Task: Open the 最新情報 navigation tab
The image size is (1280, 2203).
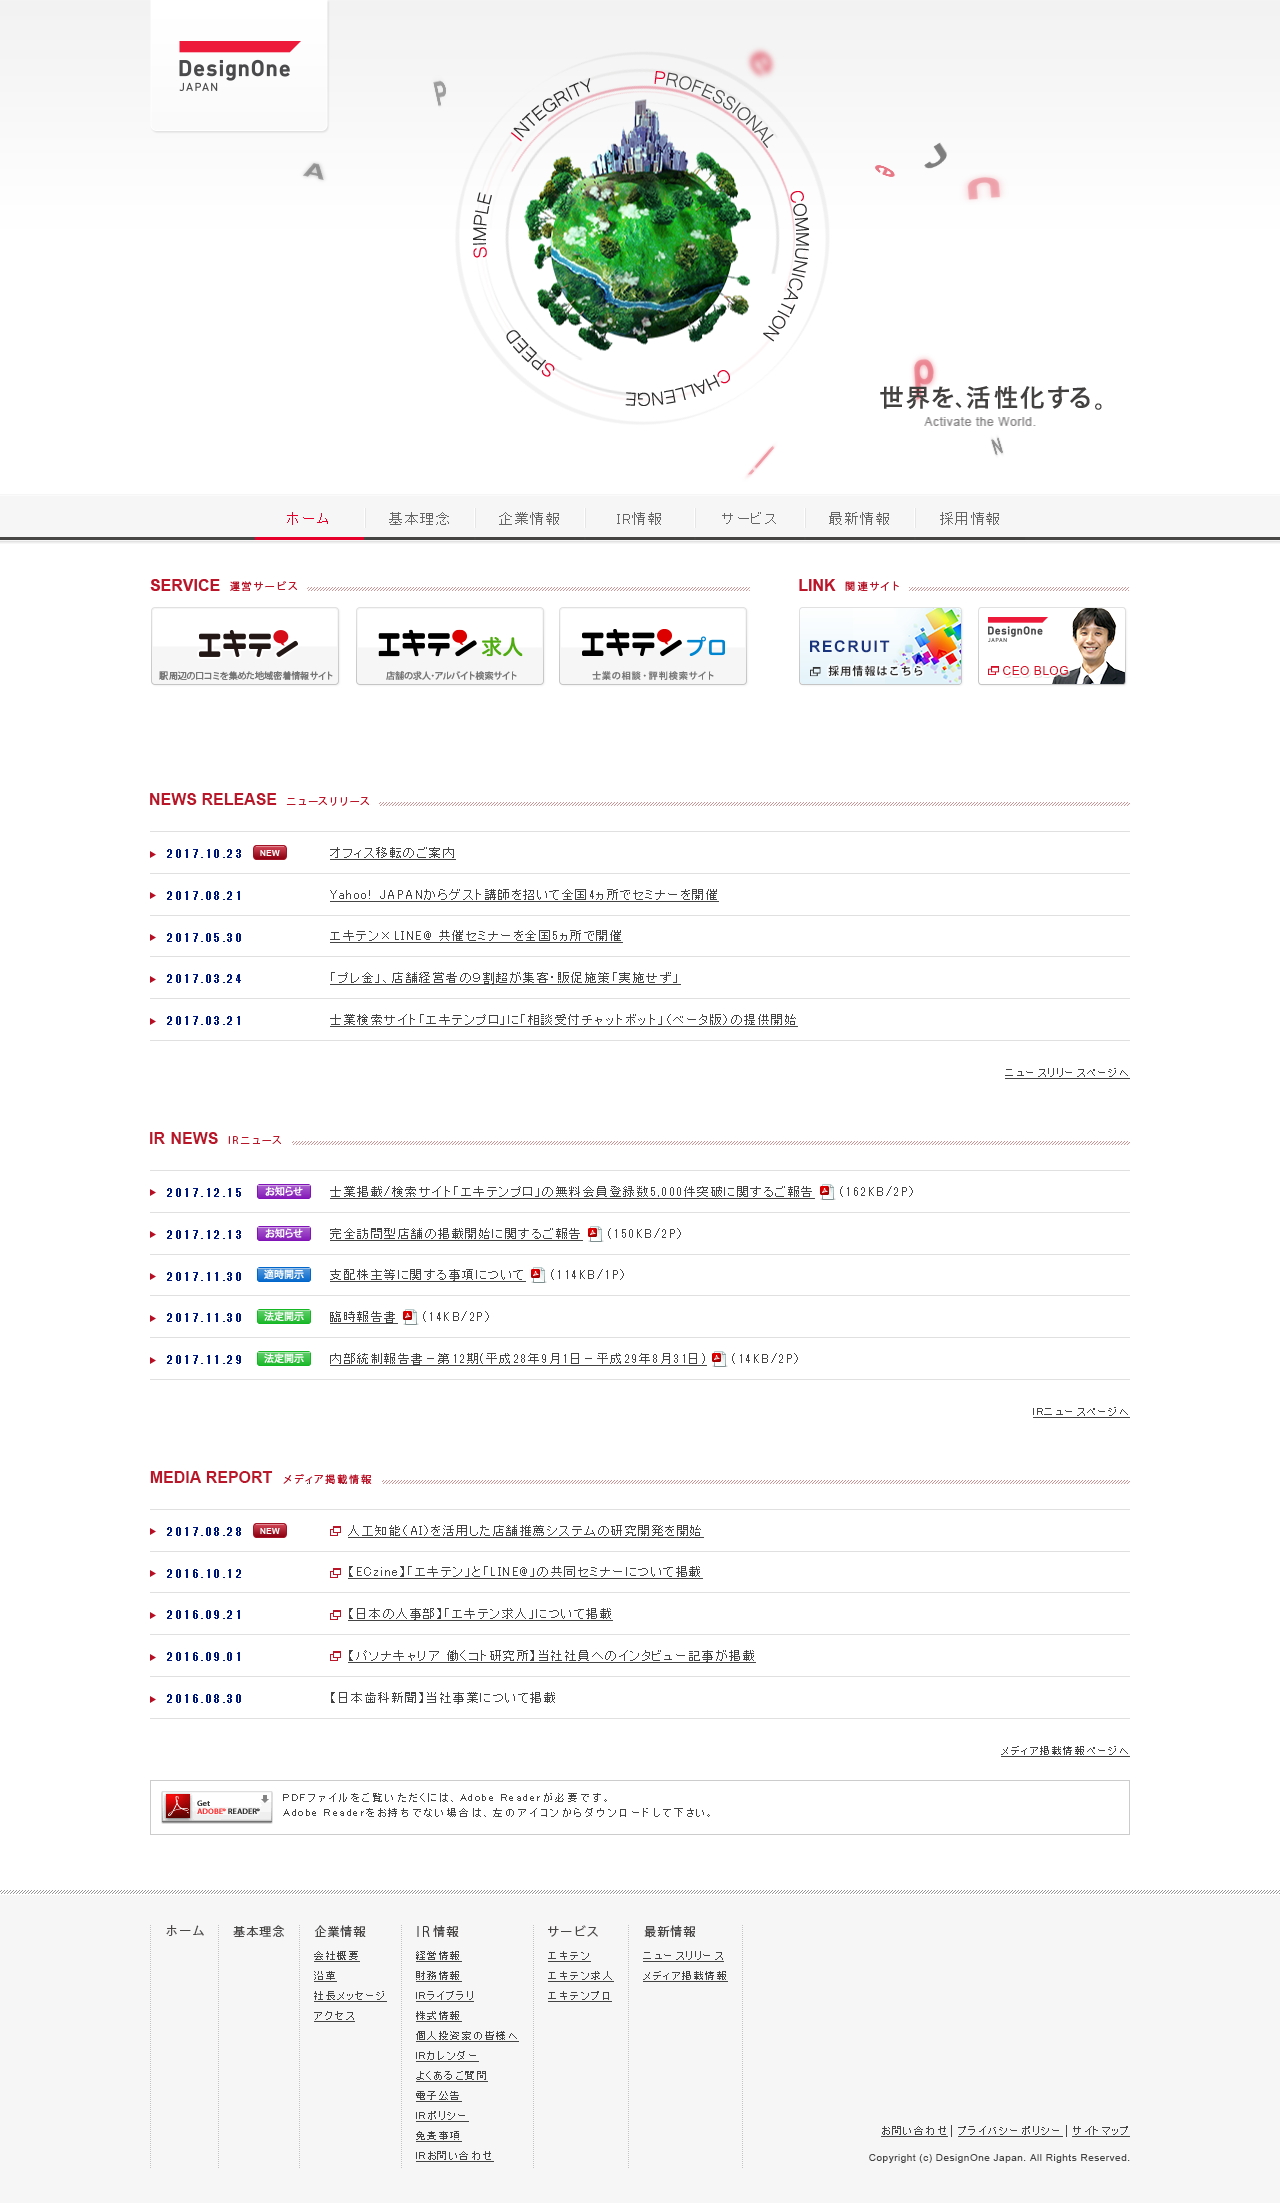Action: [x=859, y=518]
